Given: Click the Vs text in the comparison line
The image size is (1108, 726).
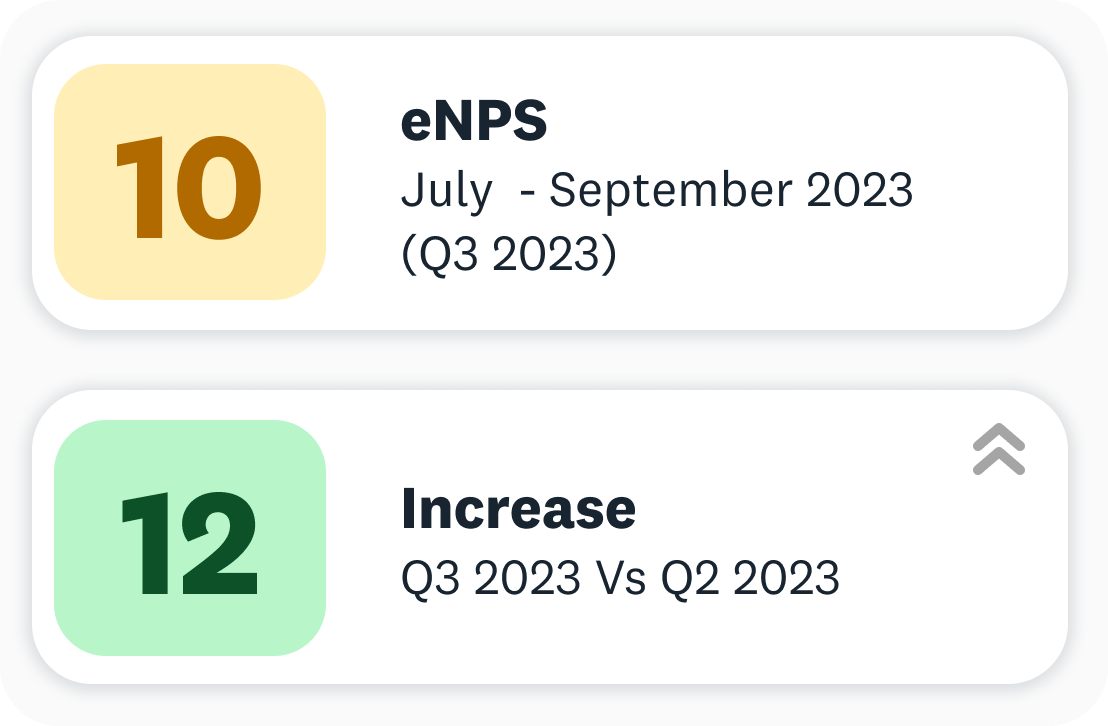Looking at the screenshot, I should pyautogui.click(x=620, y=578).
